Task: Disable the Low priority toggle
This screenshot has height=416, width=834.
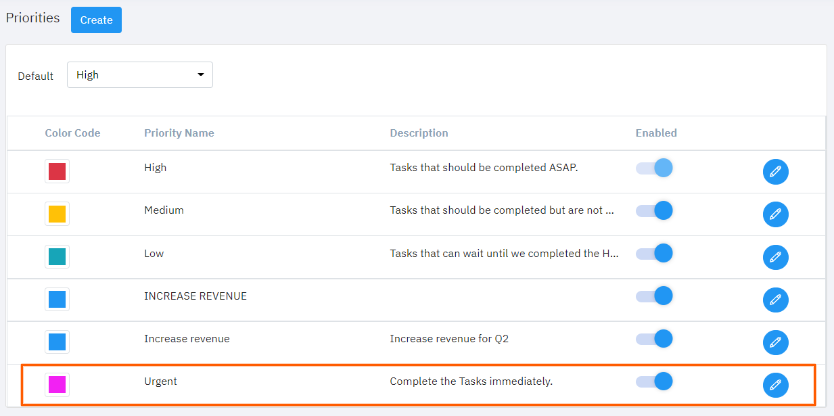Action: (x=655, y=253)
